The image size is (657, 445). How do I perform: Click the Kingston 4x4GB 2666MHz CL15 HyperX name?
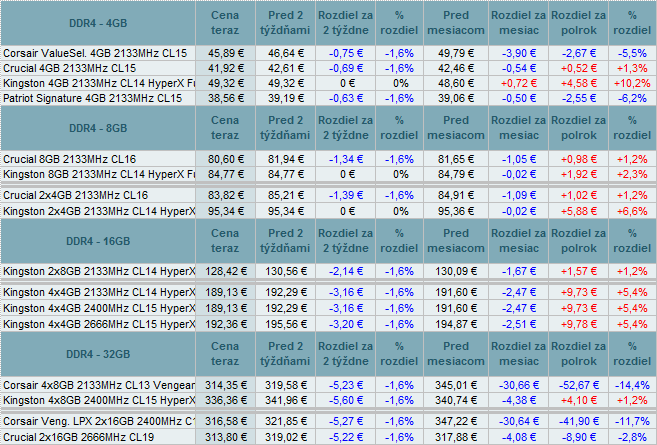point(99,324)
